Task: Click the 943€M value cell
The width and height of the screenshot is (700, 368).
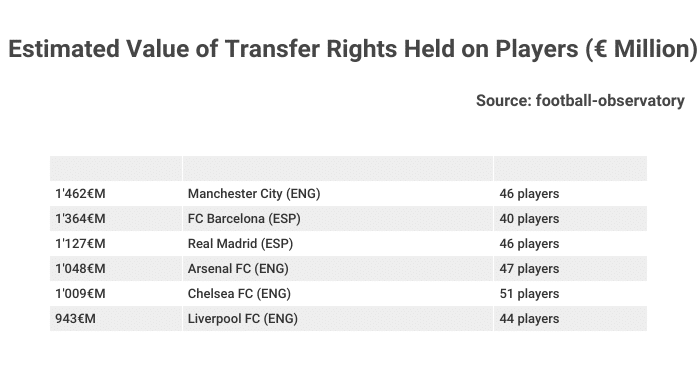Action: pos(116,319)
